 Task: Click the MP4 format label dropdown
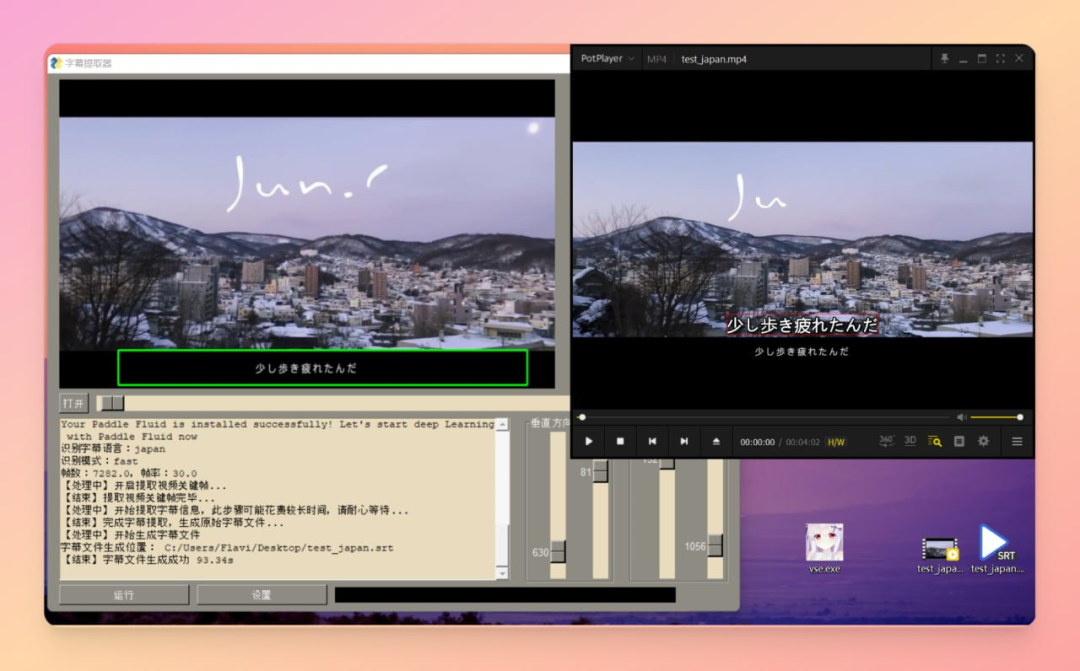tap(656, 58)
